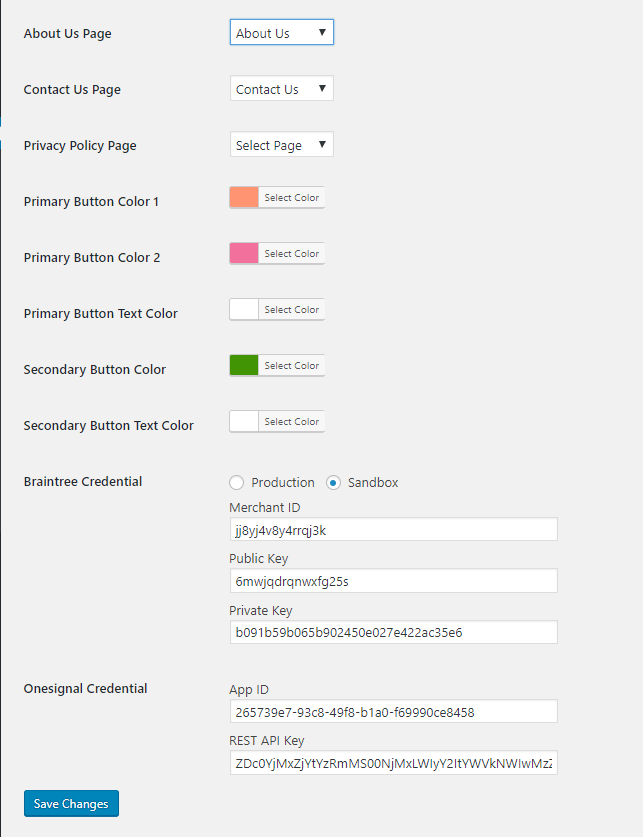Select the Sandbox credential option
The height and width of the screenshot is (837, 643).
click(x=334, y=483)
